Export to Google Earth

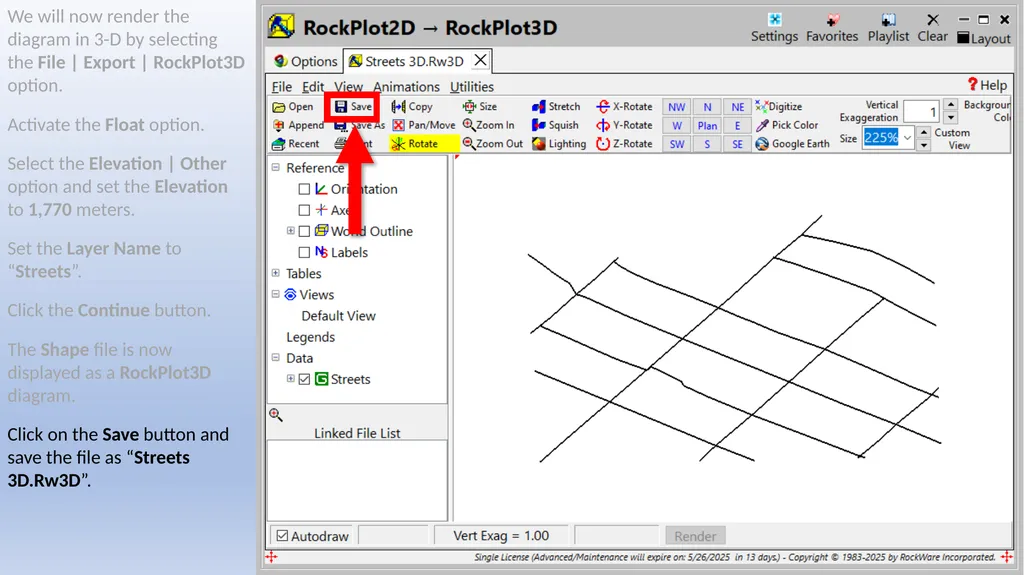(x=792, y=144)
